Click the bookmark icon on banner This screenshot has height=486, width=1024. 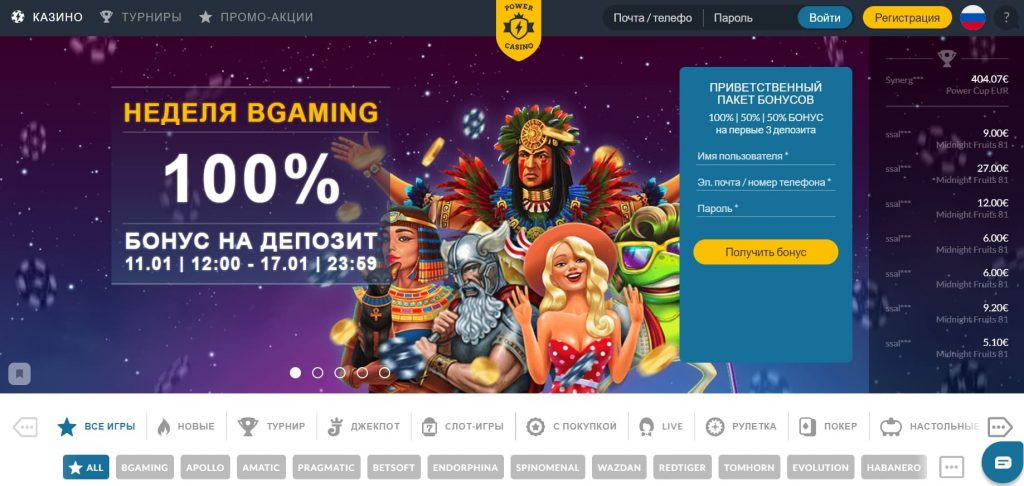pyautogui.click(x=20, y=374)
